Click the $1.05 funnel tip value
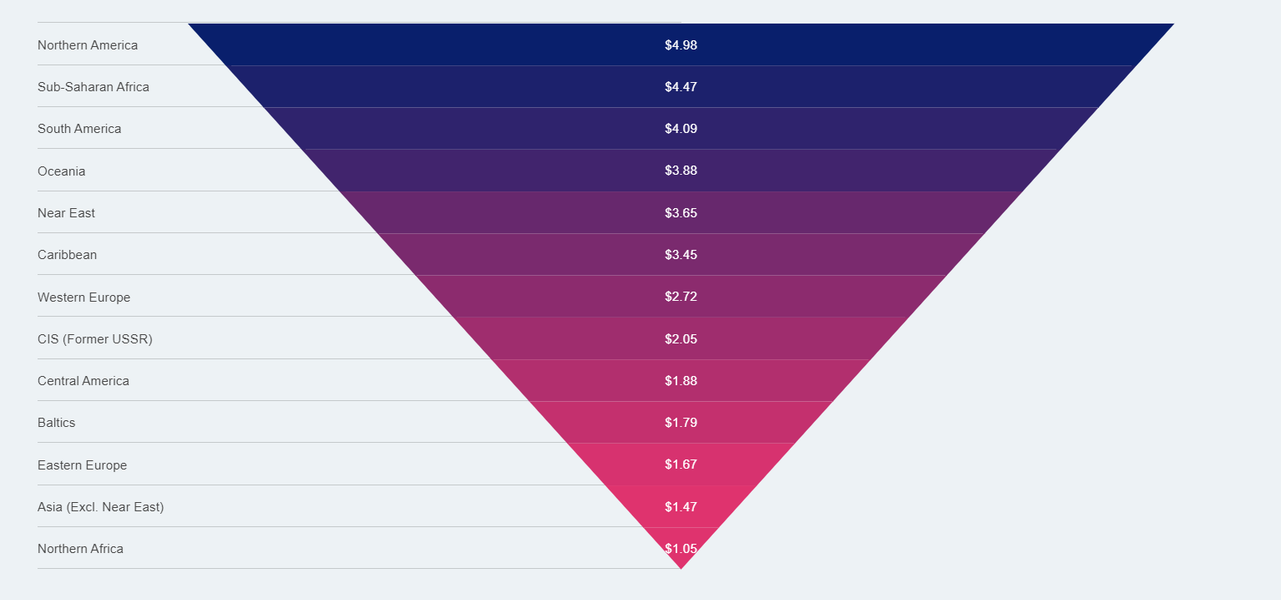 click(x=681, y=548)
